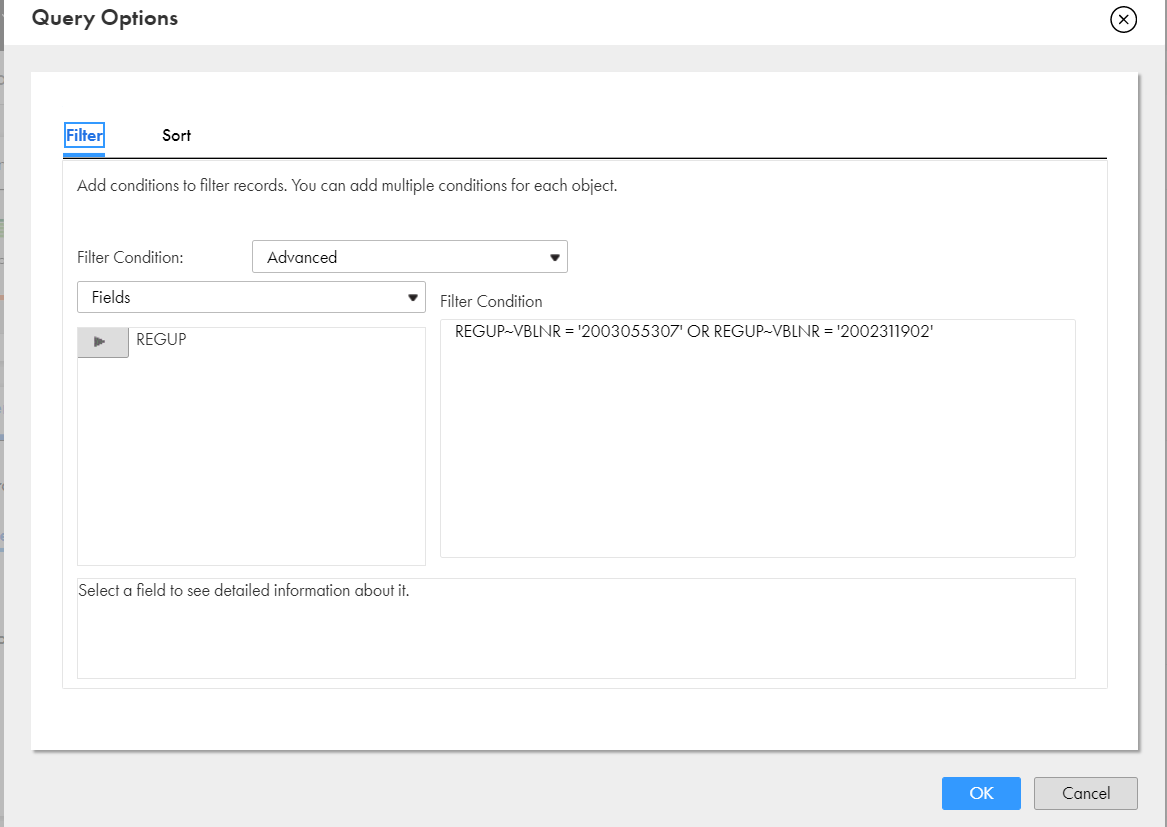The image size is (1167, 827).
Task: Click the 'Filter Condition:' label
Action: 130,258
